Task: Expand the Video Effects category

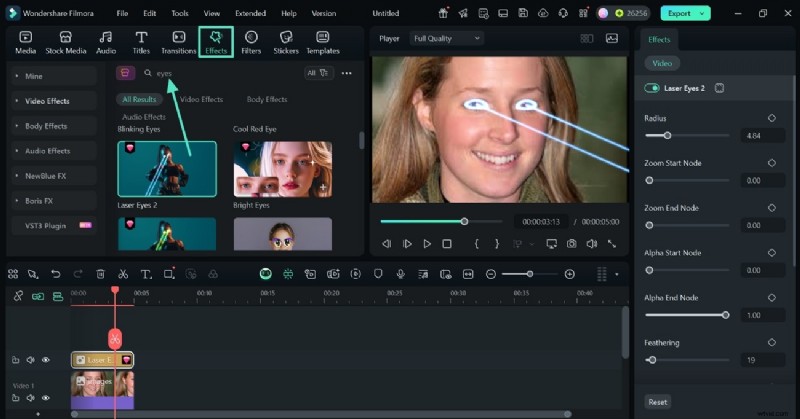Action: tap(54, 101)
